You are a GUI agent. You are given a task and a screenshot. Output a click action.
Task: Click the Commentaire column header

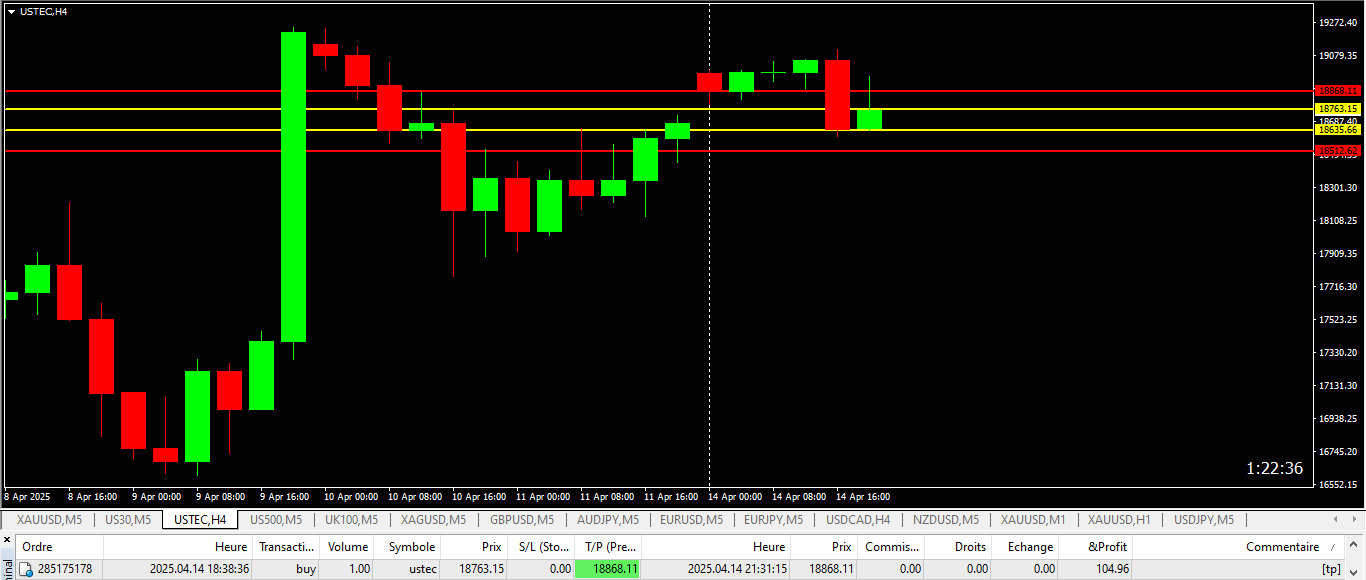1238,547
